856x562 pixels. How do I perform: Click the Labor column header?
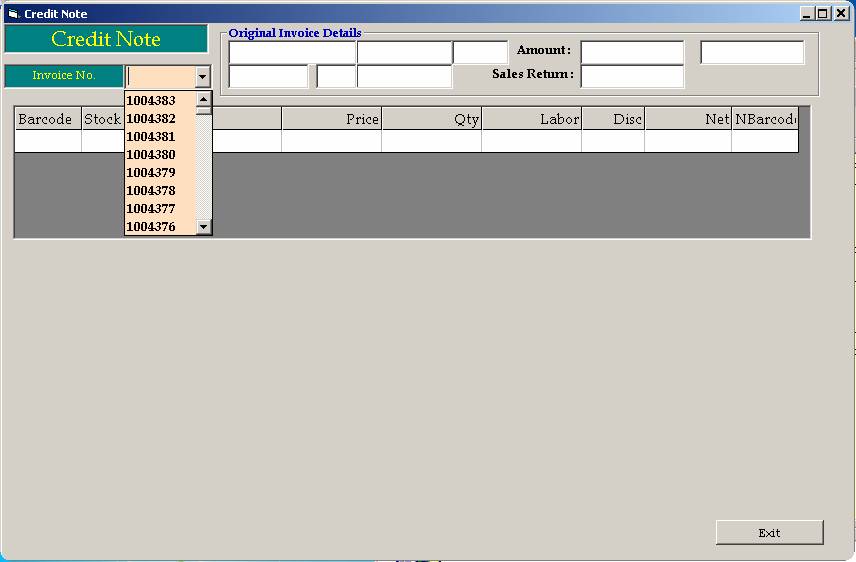pyautogui.click(x=531, y=119)
